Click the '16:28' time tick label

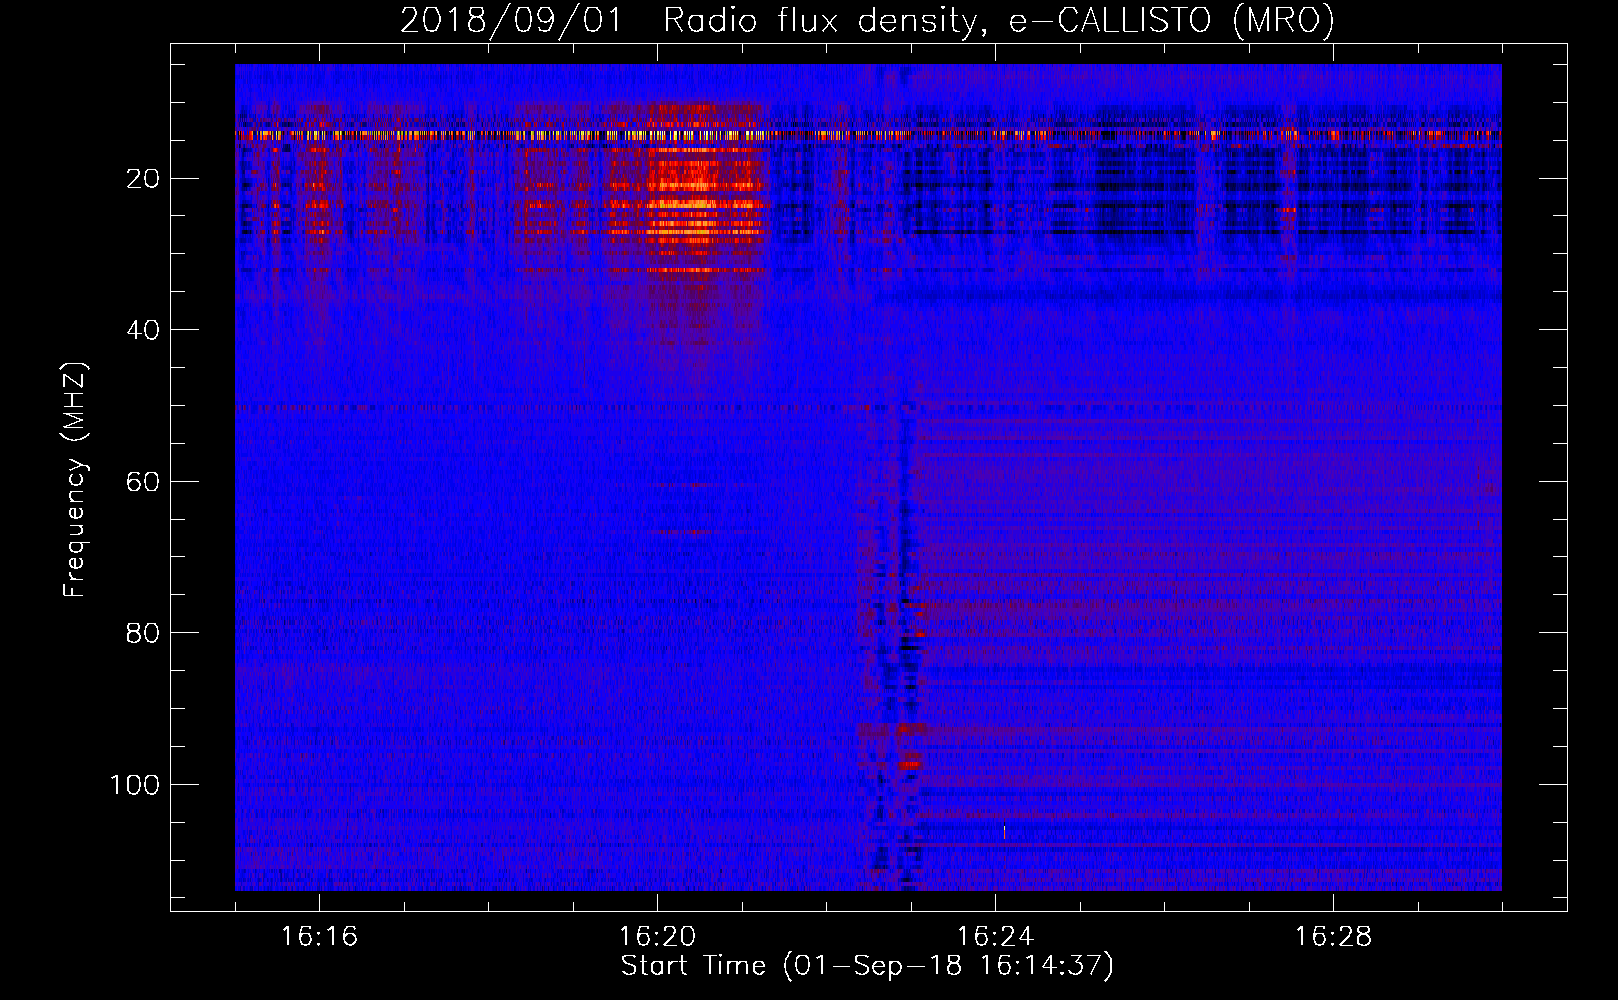tap(1334, 937)
